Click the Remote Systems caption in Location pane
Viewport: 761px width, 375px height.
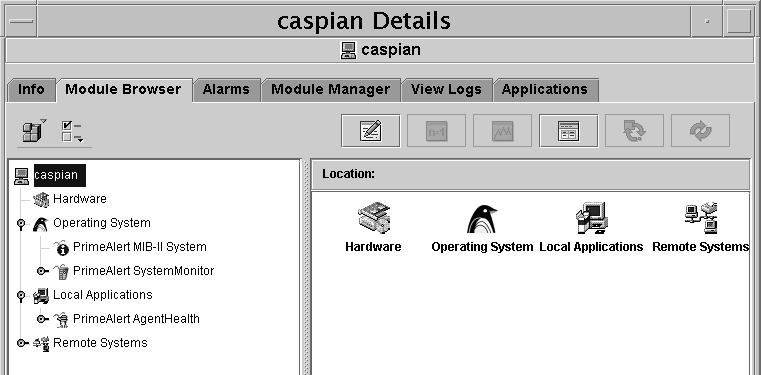point(701,247)
